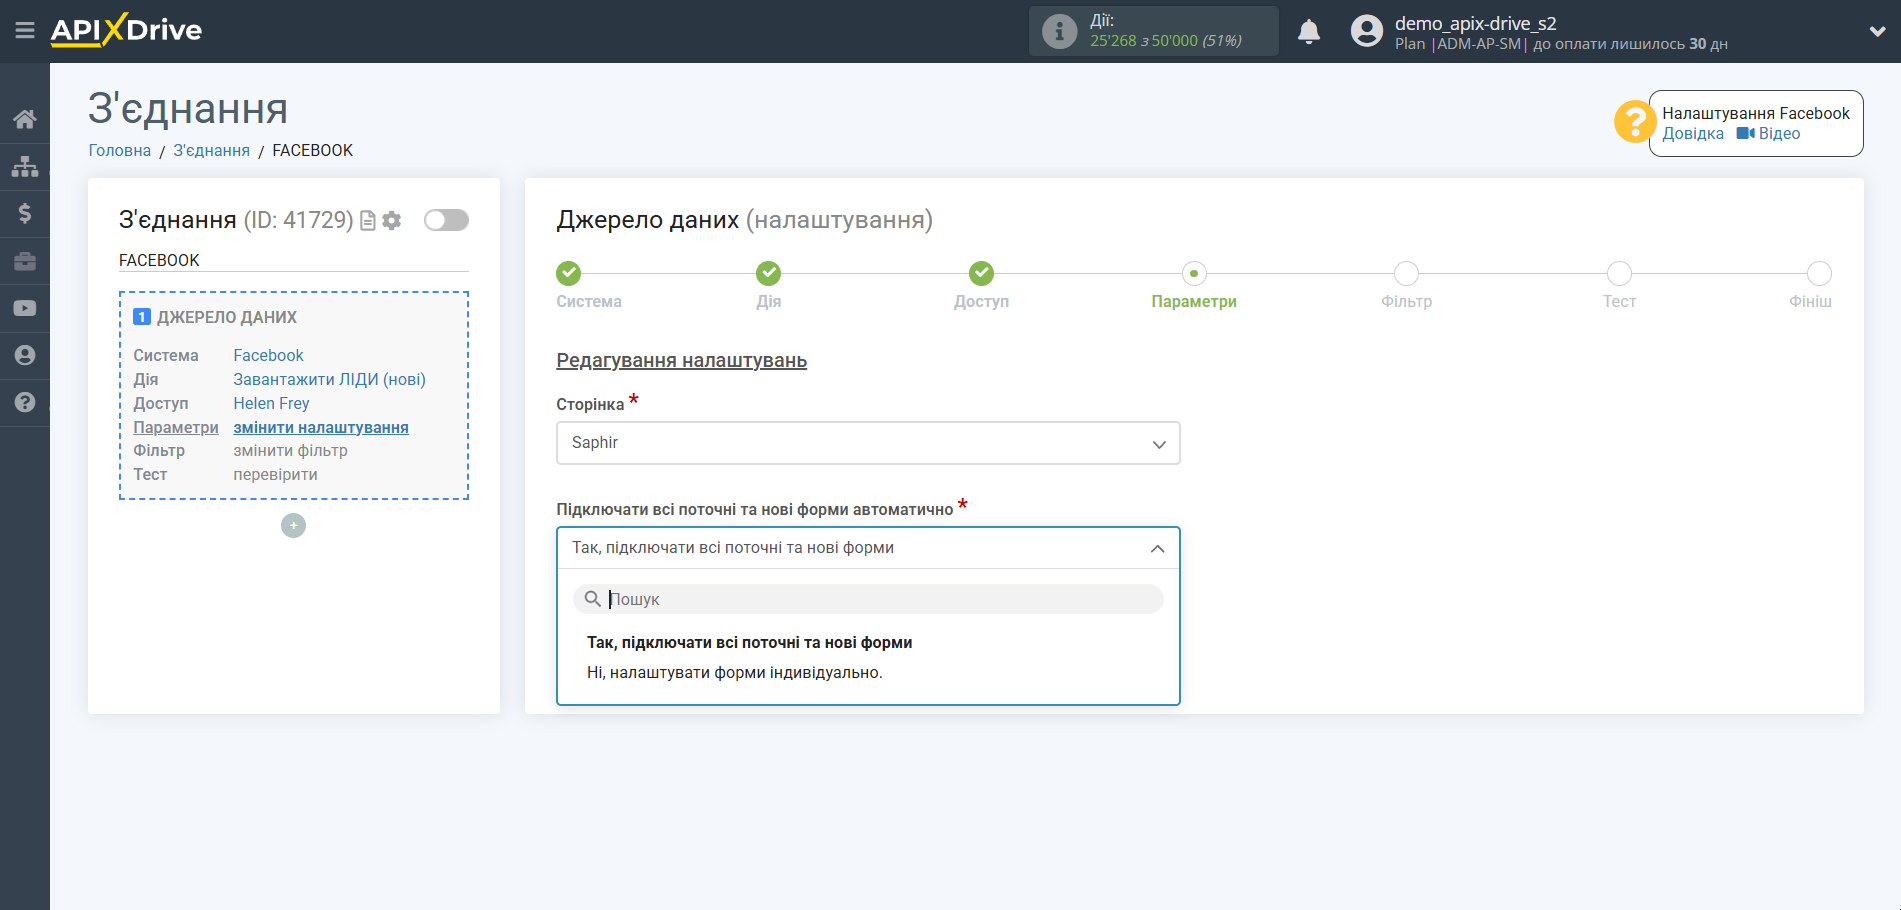
Task: Select the dollar billing icon in the sidebar
Action: click(x=24, y=213)
